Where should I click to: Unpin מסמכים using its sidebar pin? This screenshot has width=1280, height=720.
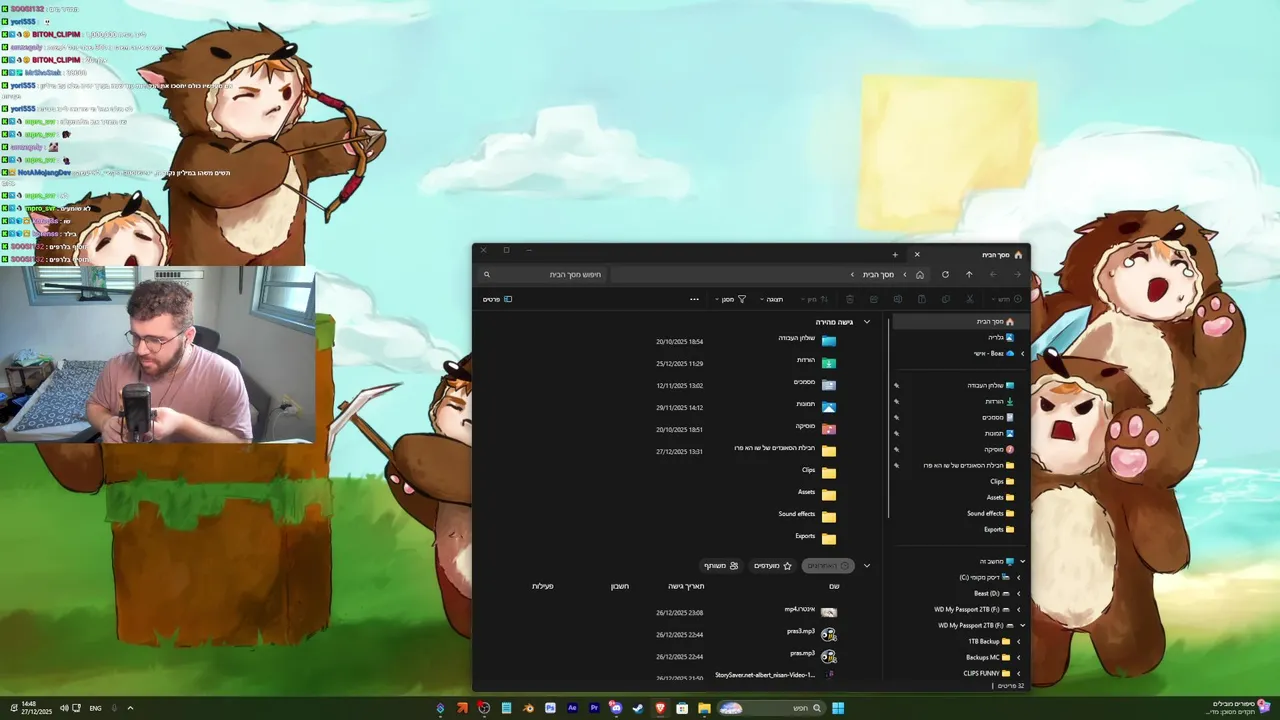tap(896, 417)
